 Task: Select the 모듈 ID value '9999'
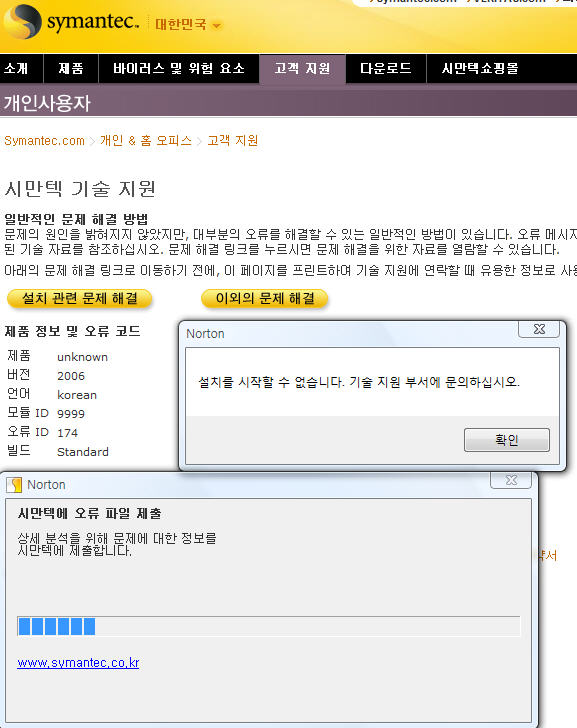(x=71, y=414)
